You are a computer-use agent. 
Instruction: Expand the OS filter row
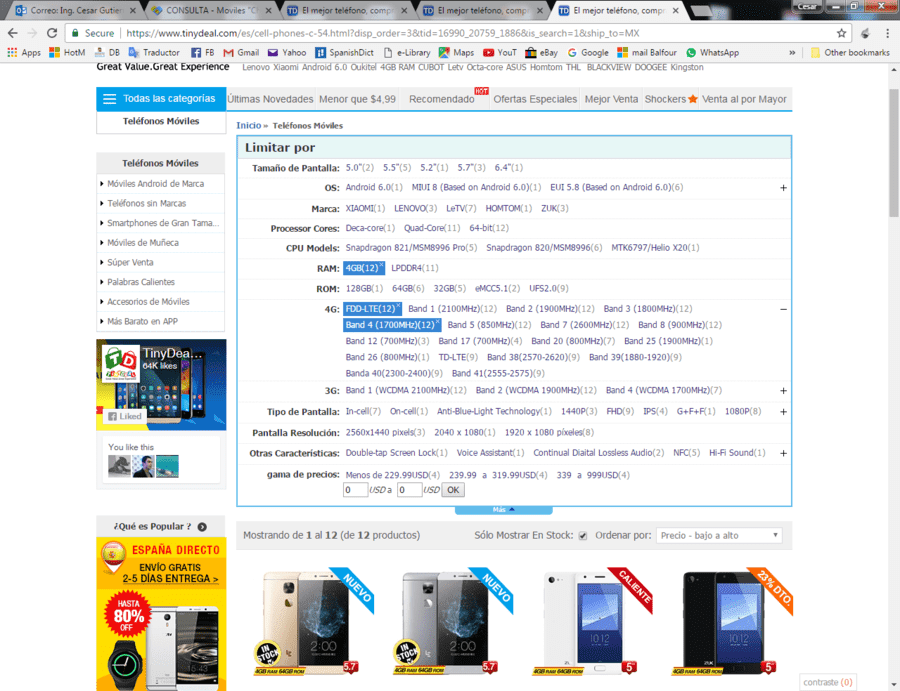tap(783, 188)
